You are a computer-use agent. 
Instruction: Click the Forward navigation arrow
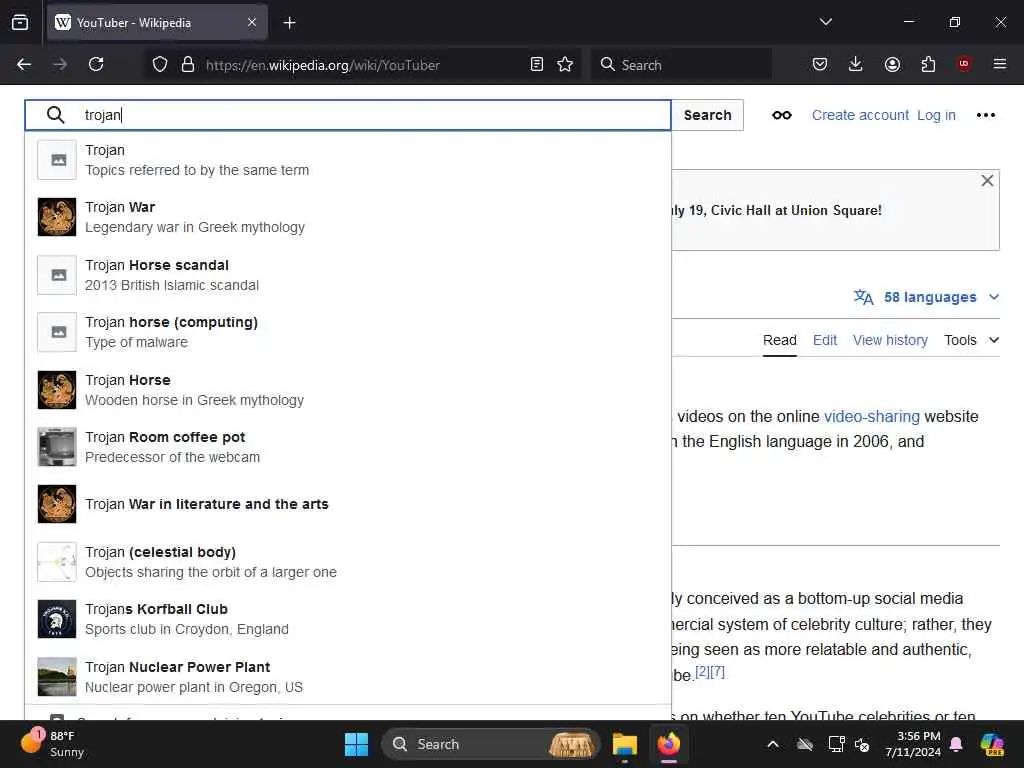pos(59,64)
